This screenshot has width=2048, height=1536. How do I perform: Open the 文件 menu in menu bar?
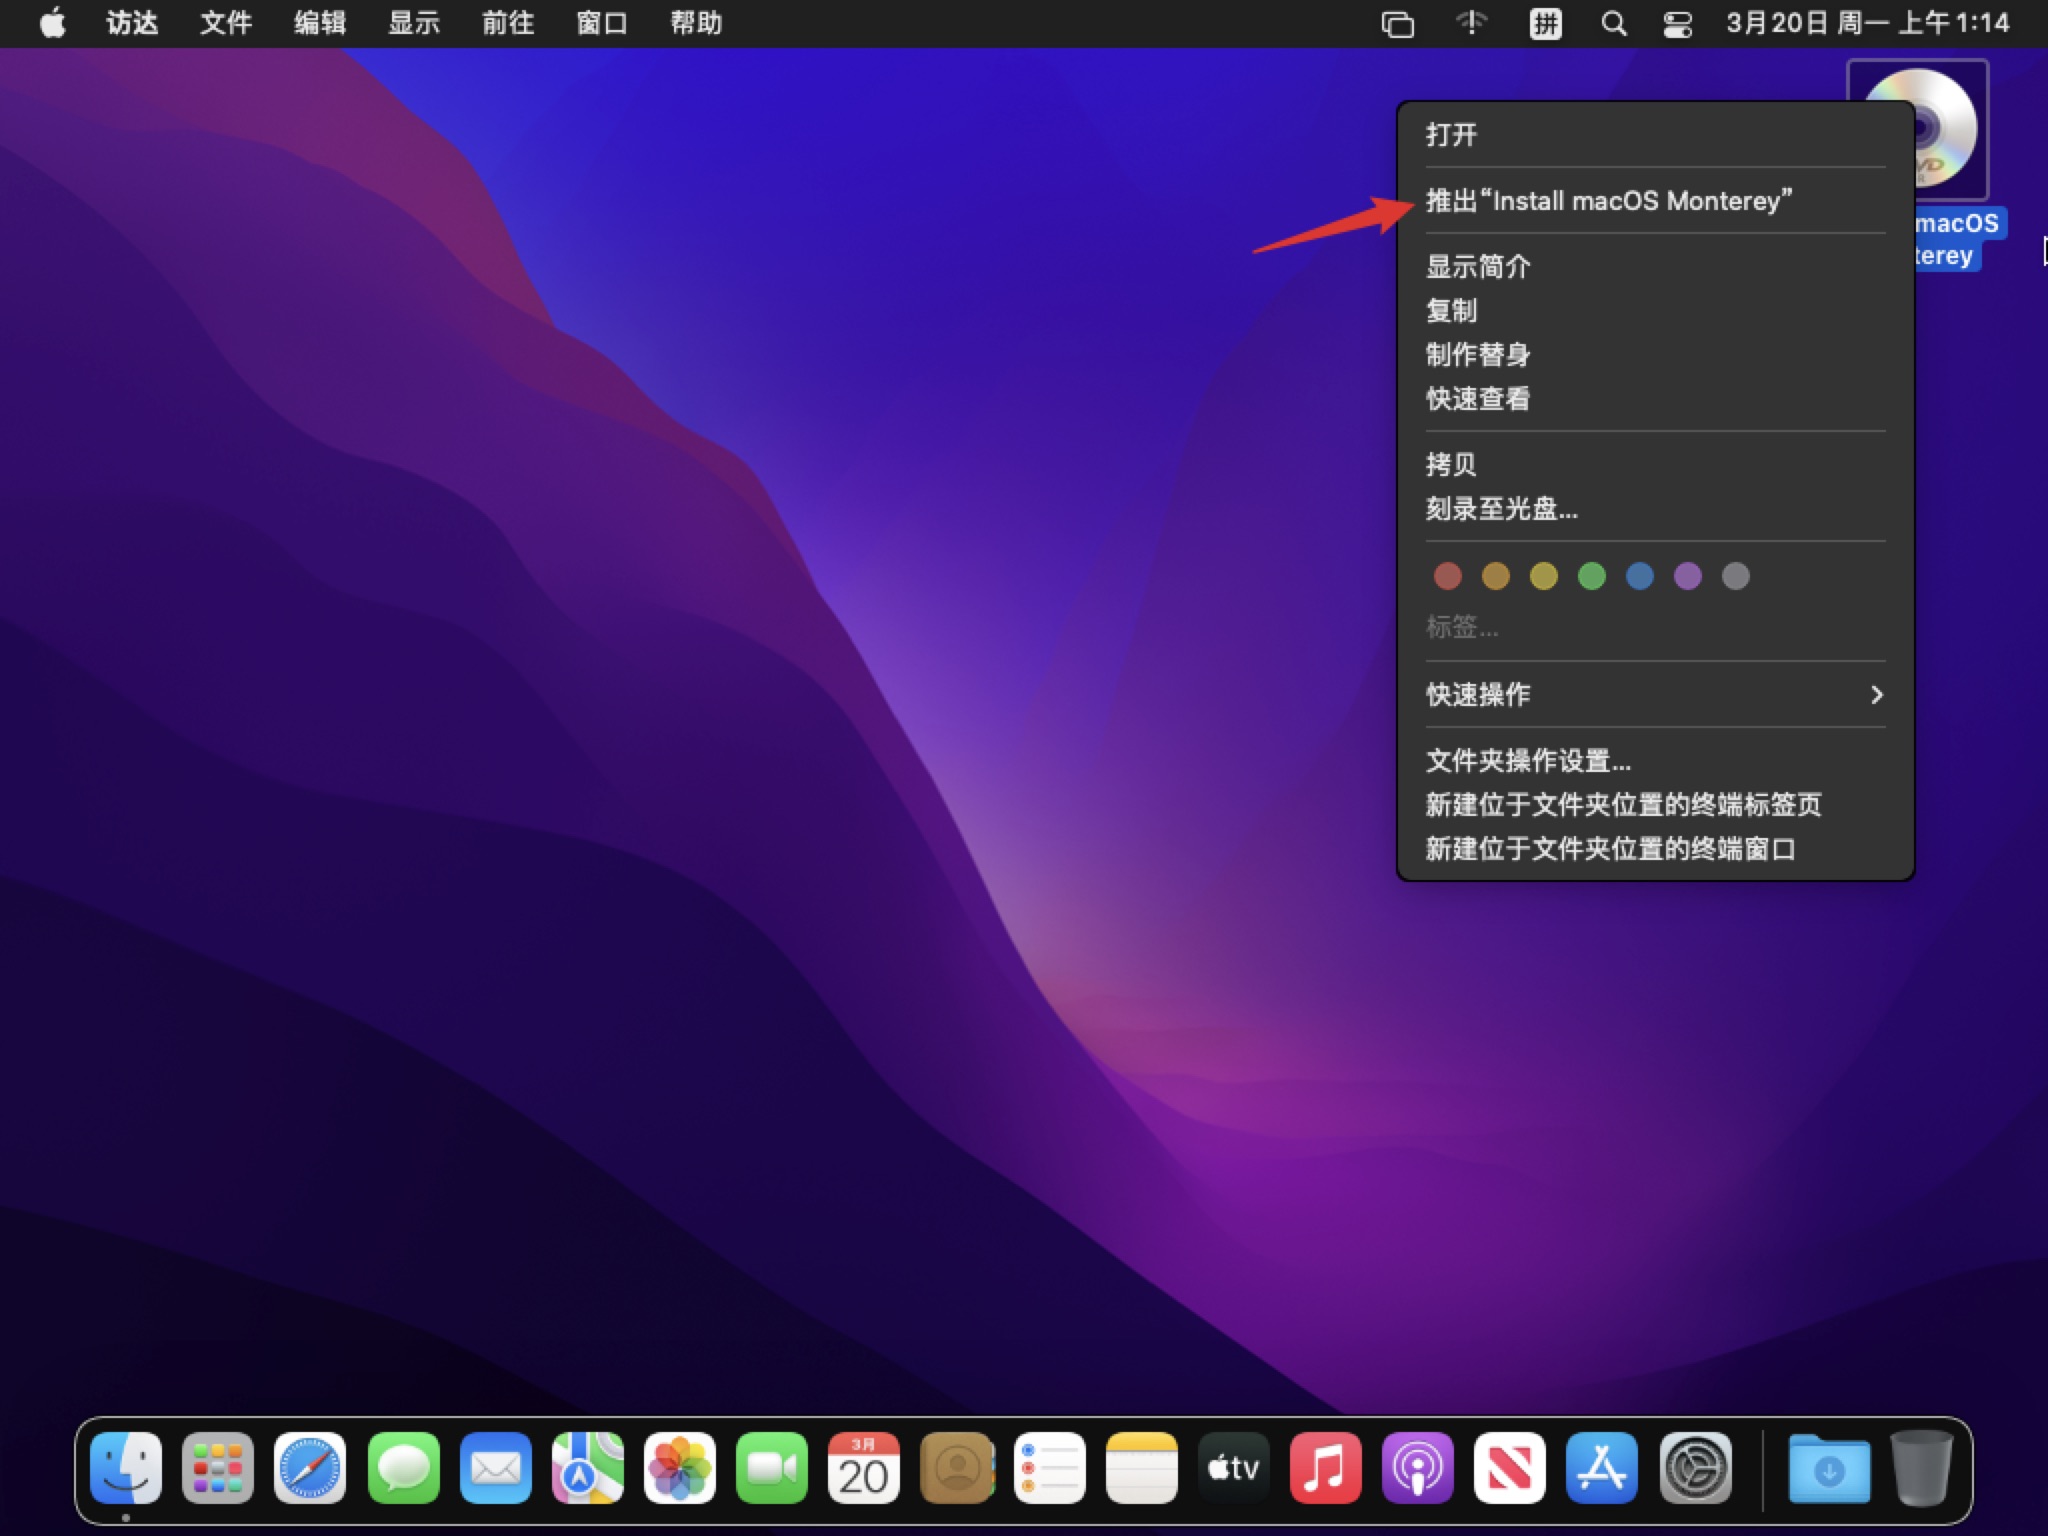tap(225, 23)
